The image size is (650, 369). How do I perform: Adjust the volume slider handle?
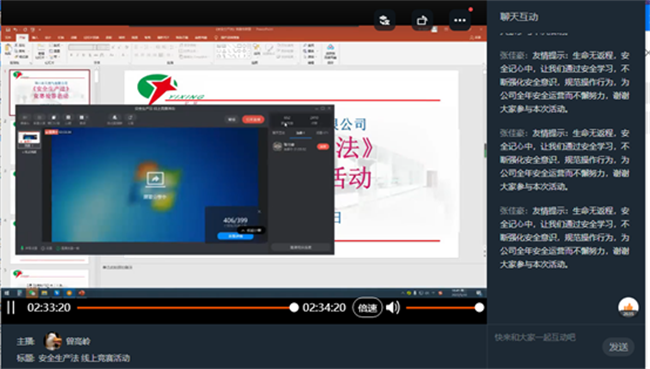(x=479, y=308)
